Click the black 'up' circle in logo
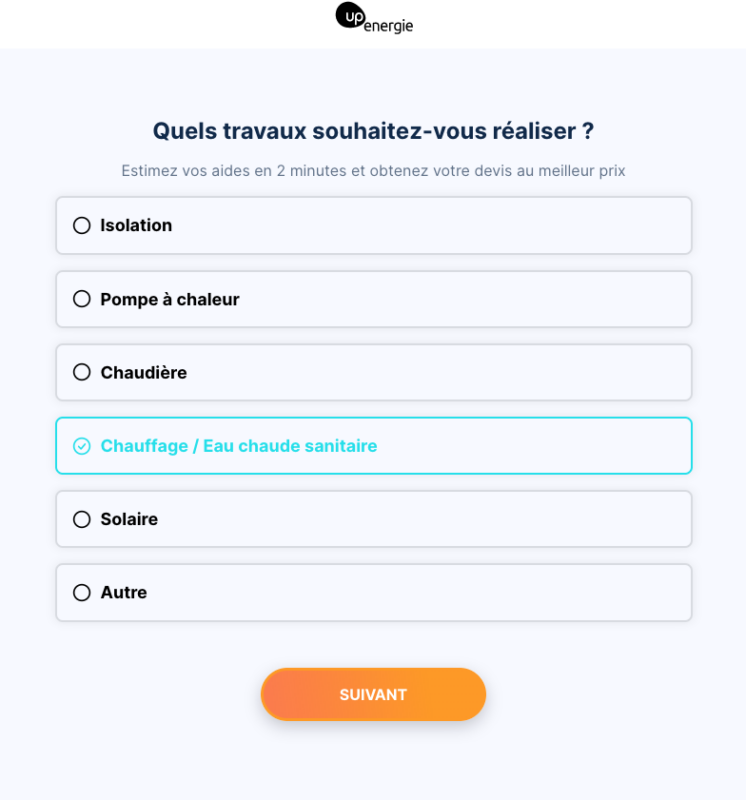The width and height of the screenshot is (746, 800). coord(351,16)
